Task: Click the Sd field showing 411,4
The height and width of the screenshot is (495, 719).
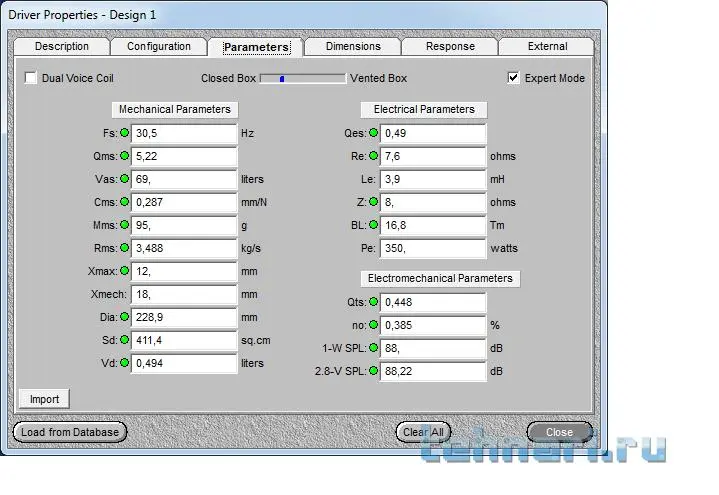Action: (184, 340)
